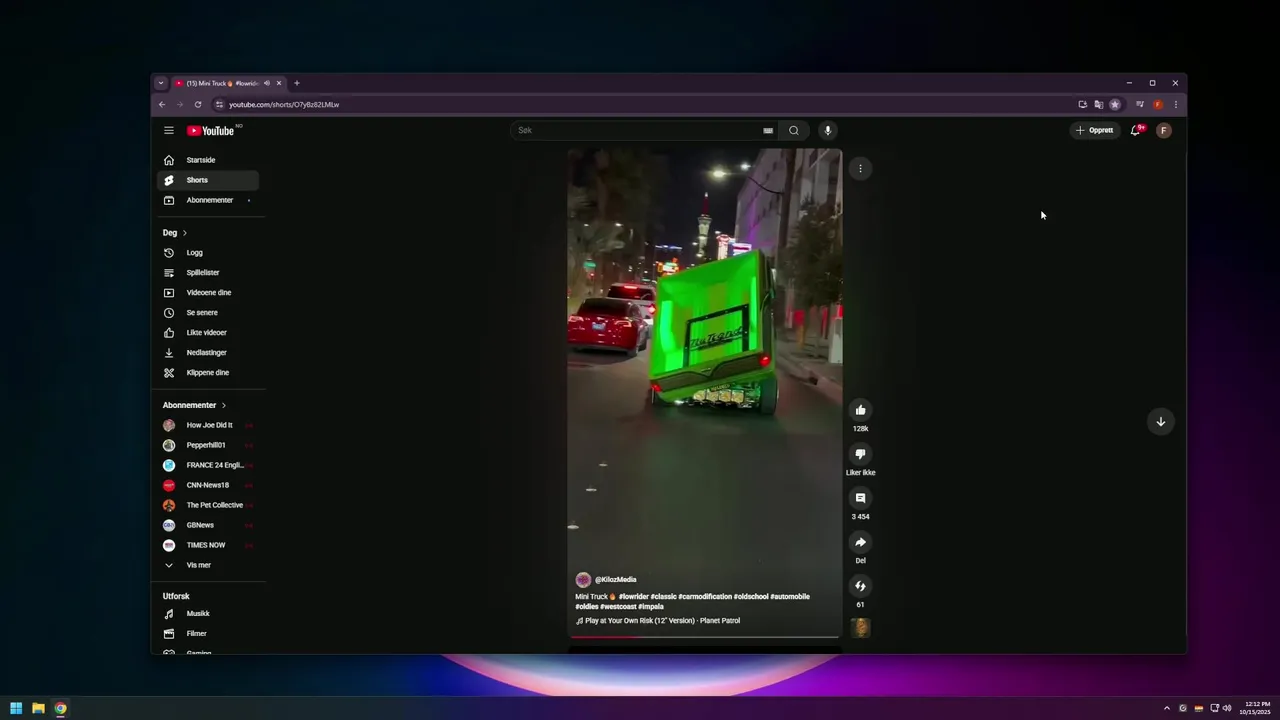This screenshot has width=1280, height=720.
Task: Expand the Deg section chevron
Action: pyautogui.click(x=184, y=233)
